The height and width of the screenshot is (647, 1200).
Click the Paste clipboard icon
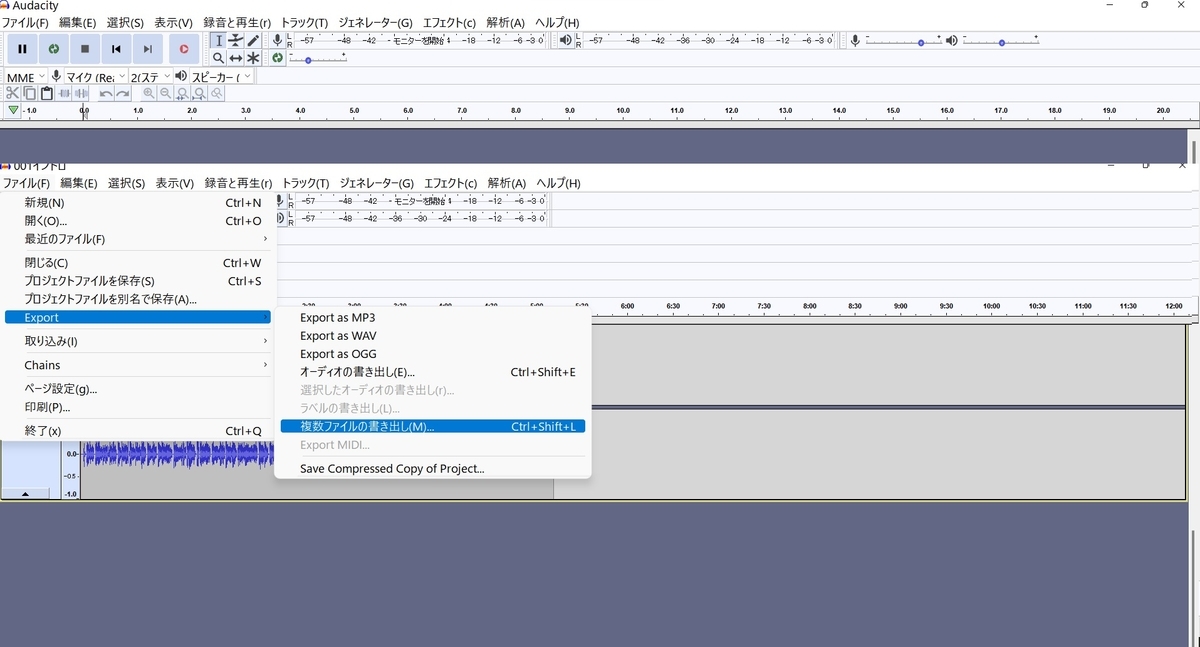pyautogui.click(x=46, y=93)
